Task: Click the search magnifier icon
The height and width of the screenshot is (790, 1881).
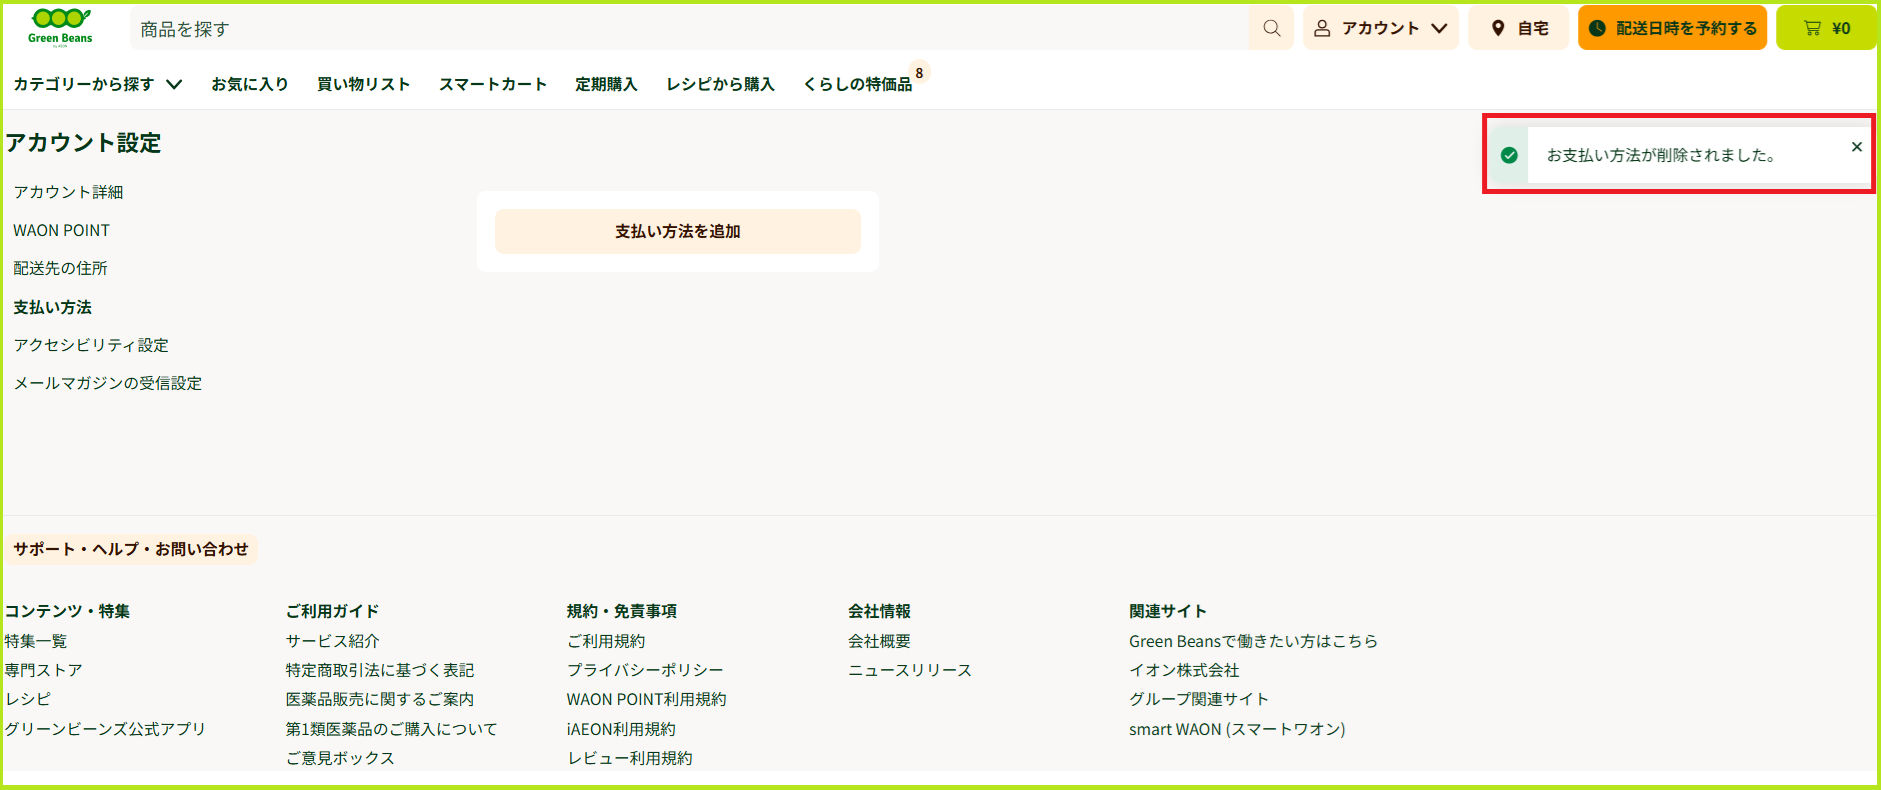Action: click(x=1271, y=28)
